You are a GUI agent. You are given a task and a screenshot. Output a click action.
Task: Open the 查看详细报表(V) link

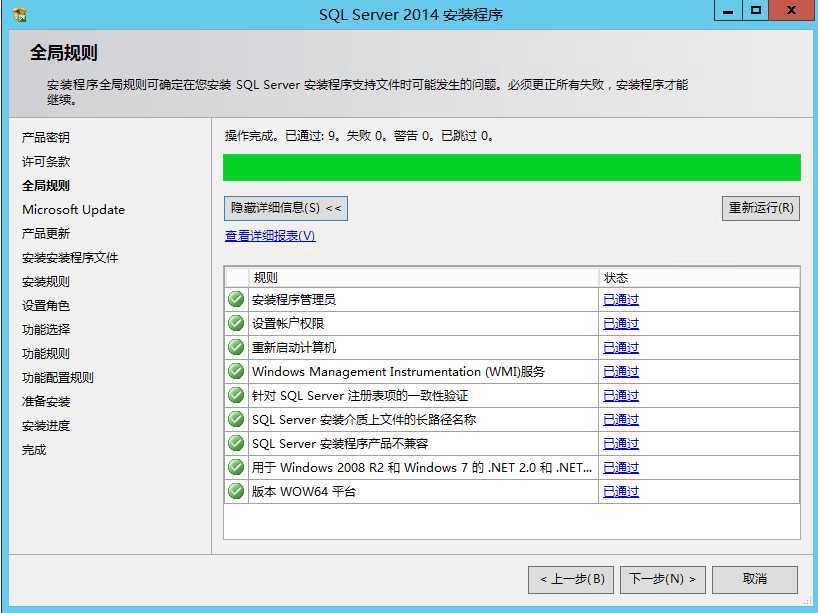click(x=270, y=236)
